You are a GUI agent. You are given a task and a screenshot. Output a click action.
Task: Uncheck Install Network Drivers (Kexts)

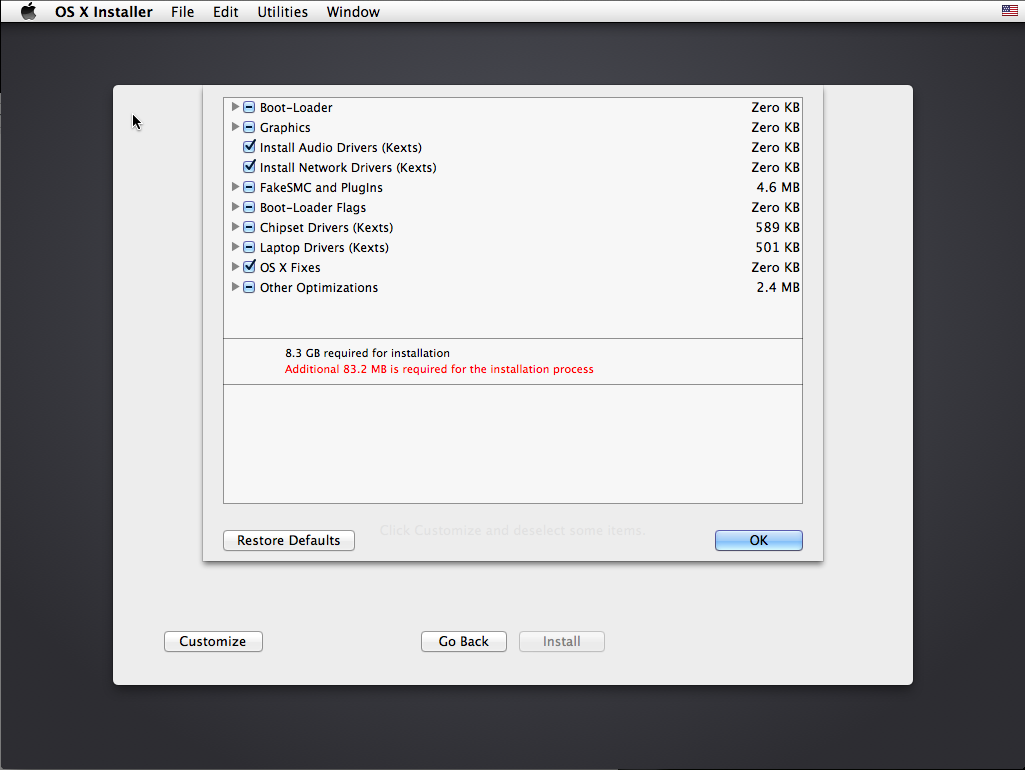(x=249, y=167)
